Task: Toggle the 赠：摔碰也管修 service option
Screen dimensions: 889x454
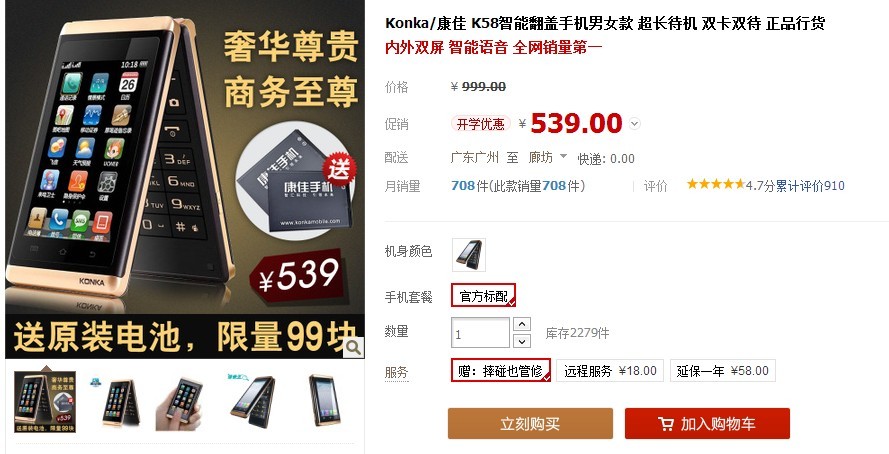Action: point(501,371)
